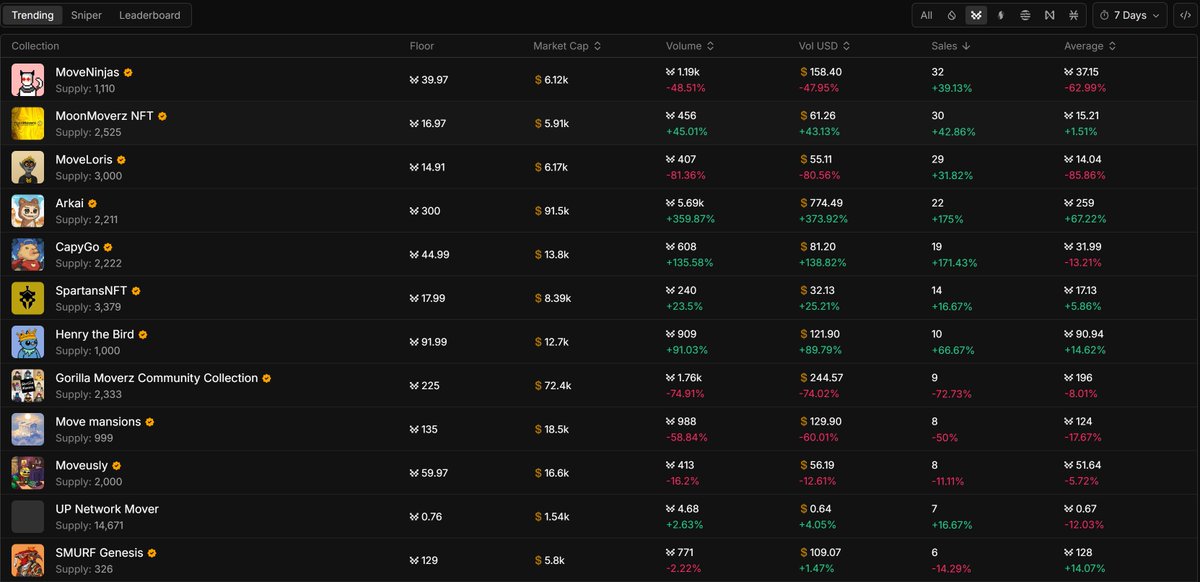Select the Aptos chain filter icon

coord(1025,15)
